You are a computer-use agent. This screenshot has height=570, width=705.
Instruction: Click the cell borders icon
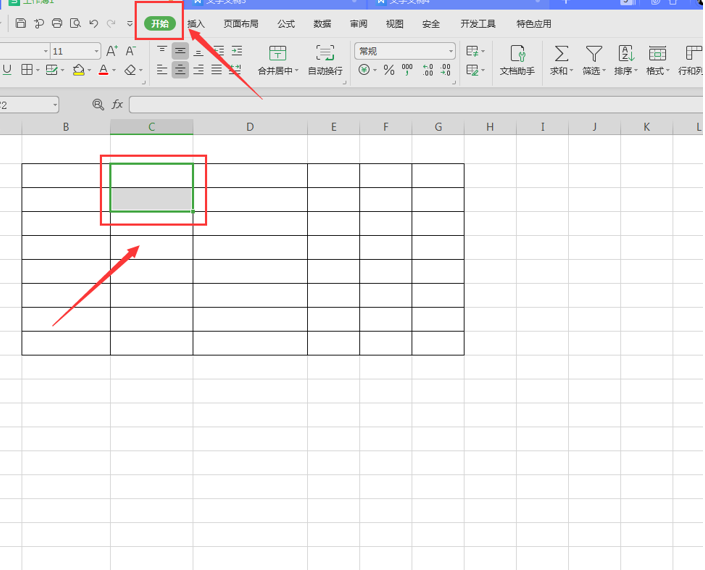coord(27,70)
